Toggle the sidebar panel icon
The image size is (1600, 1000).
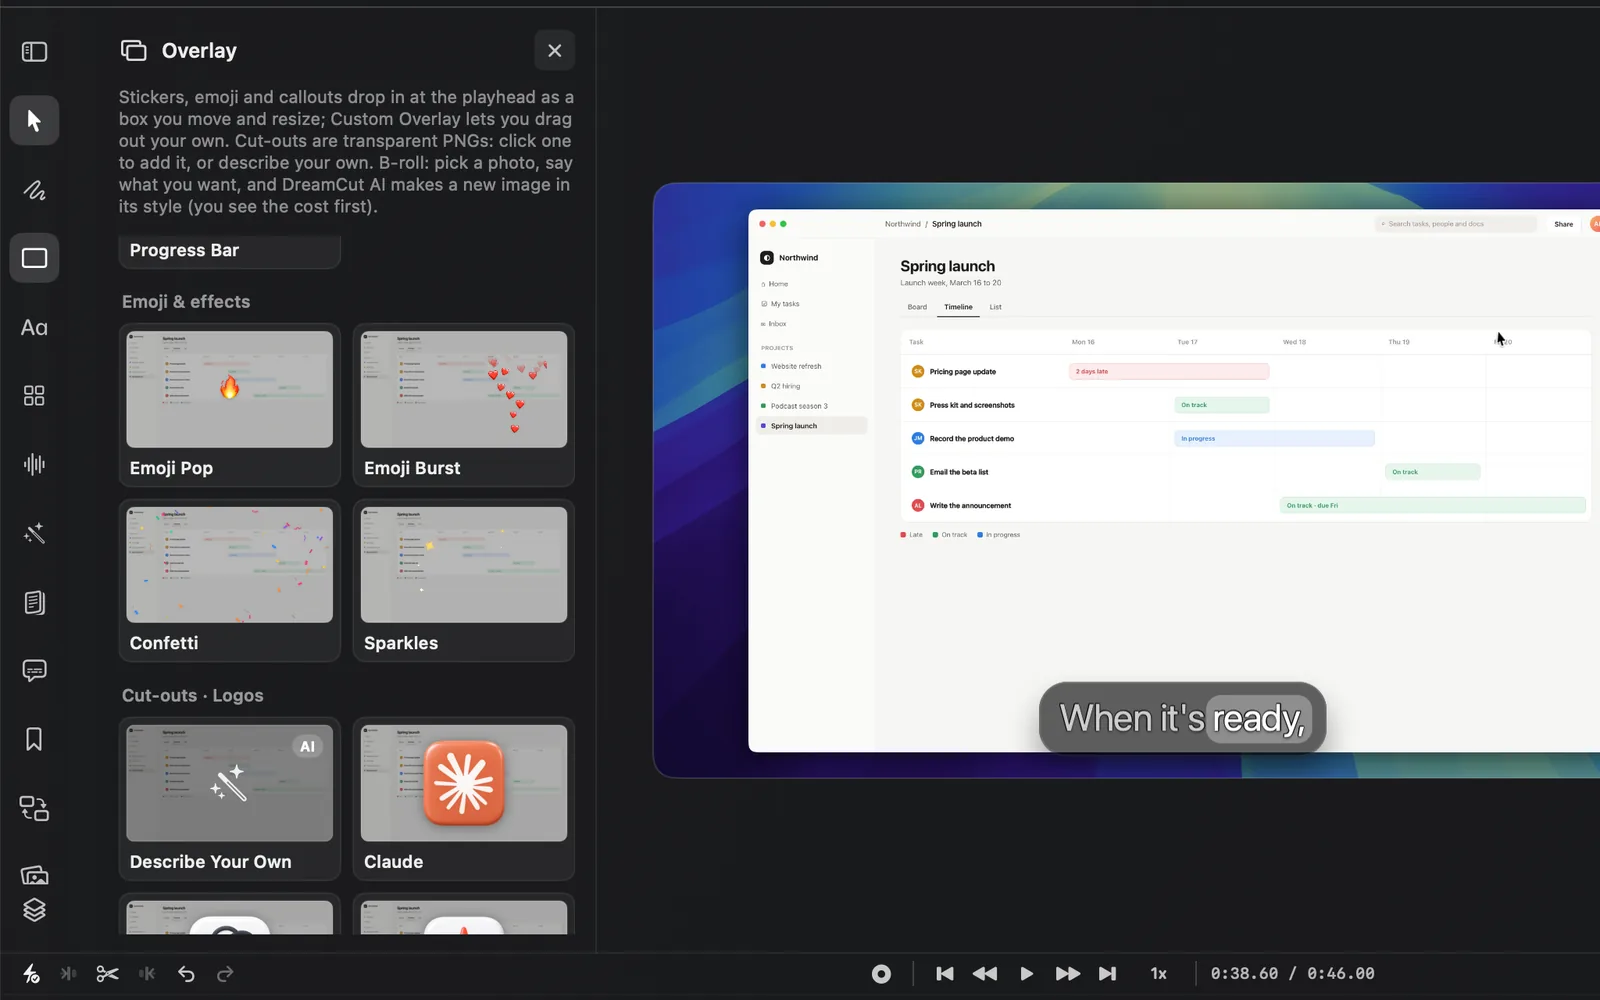(34, 51)
